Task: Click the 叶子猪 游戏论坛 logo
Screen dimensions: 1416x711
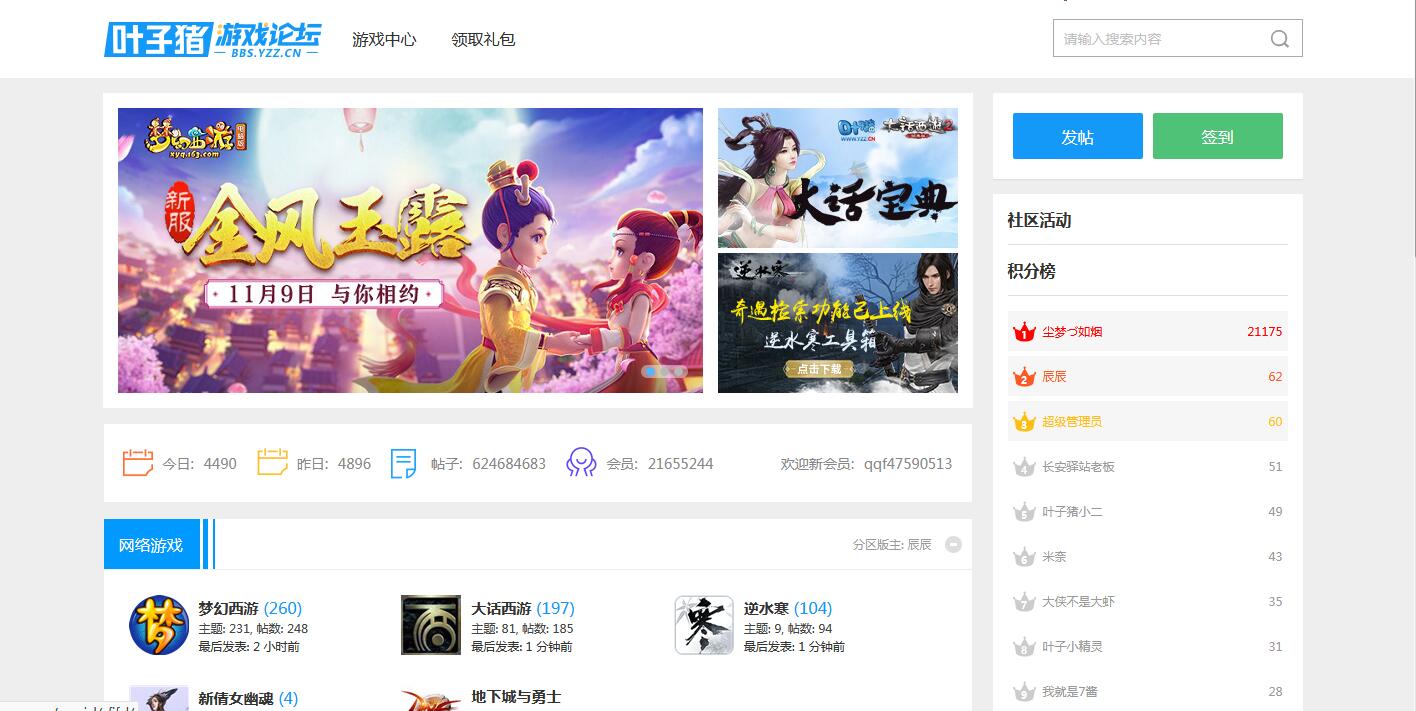Action: pos(213,39)
